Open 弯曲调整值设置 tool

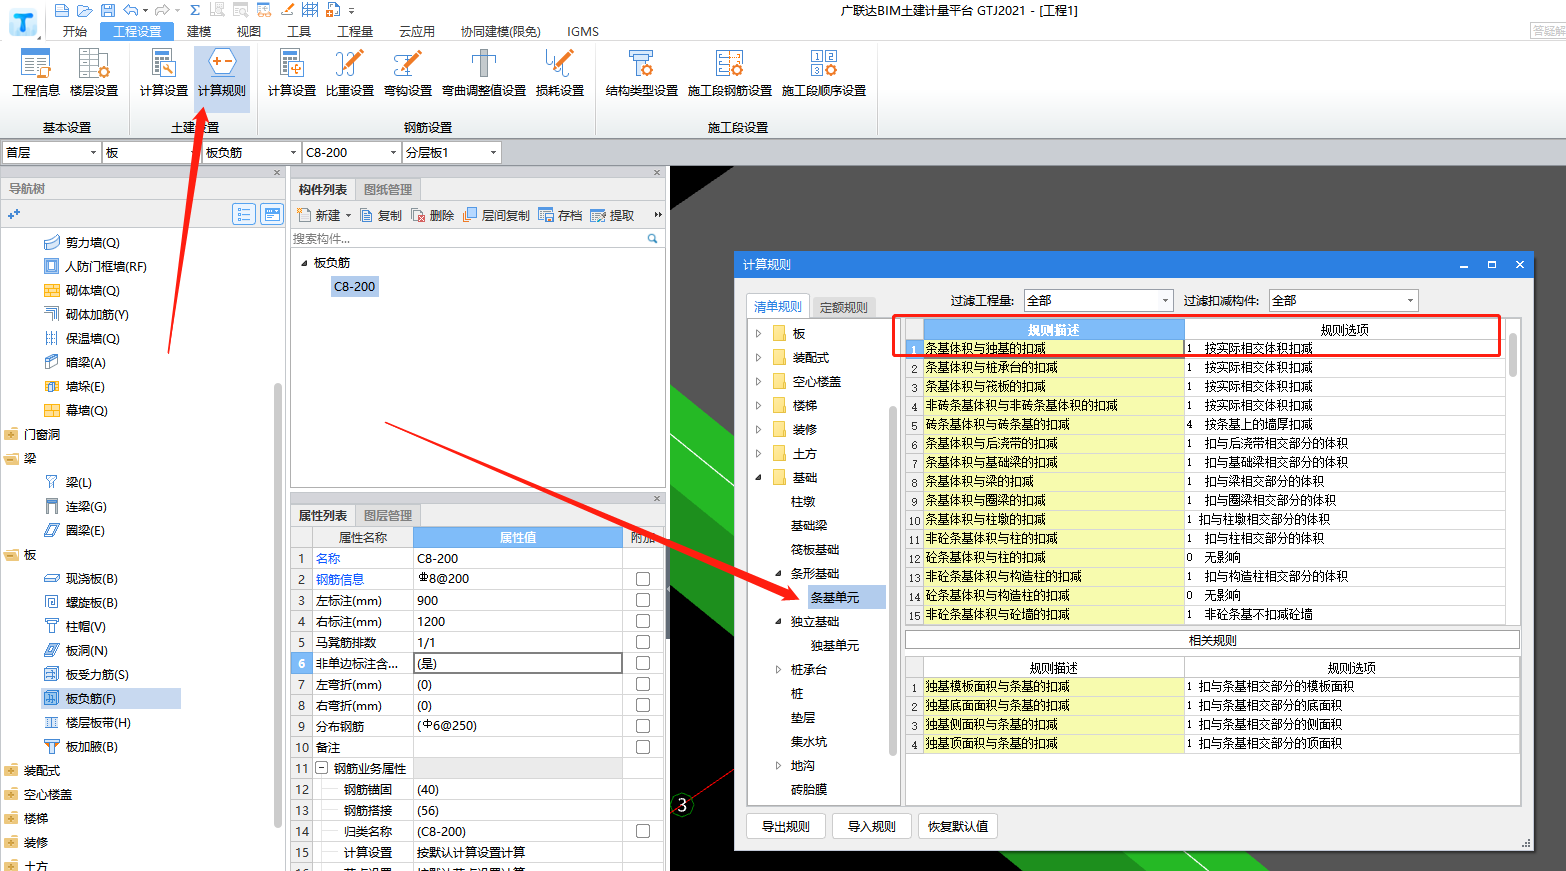click(484, 73)
